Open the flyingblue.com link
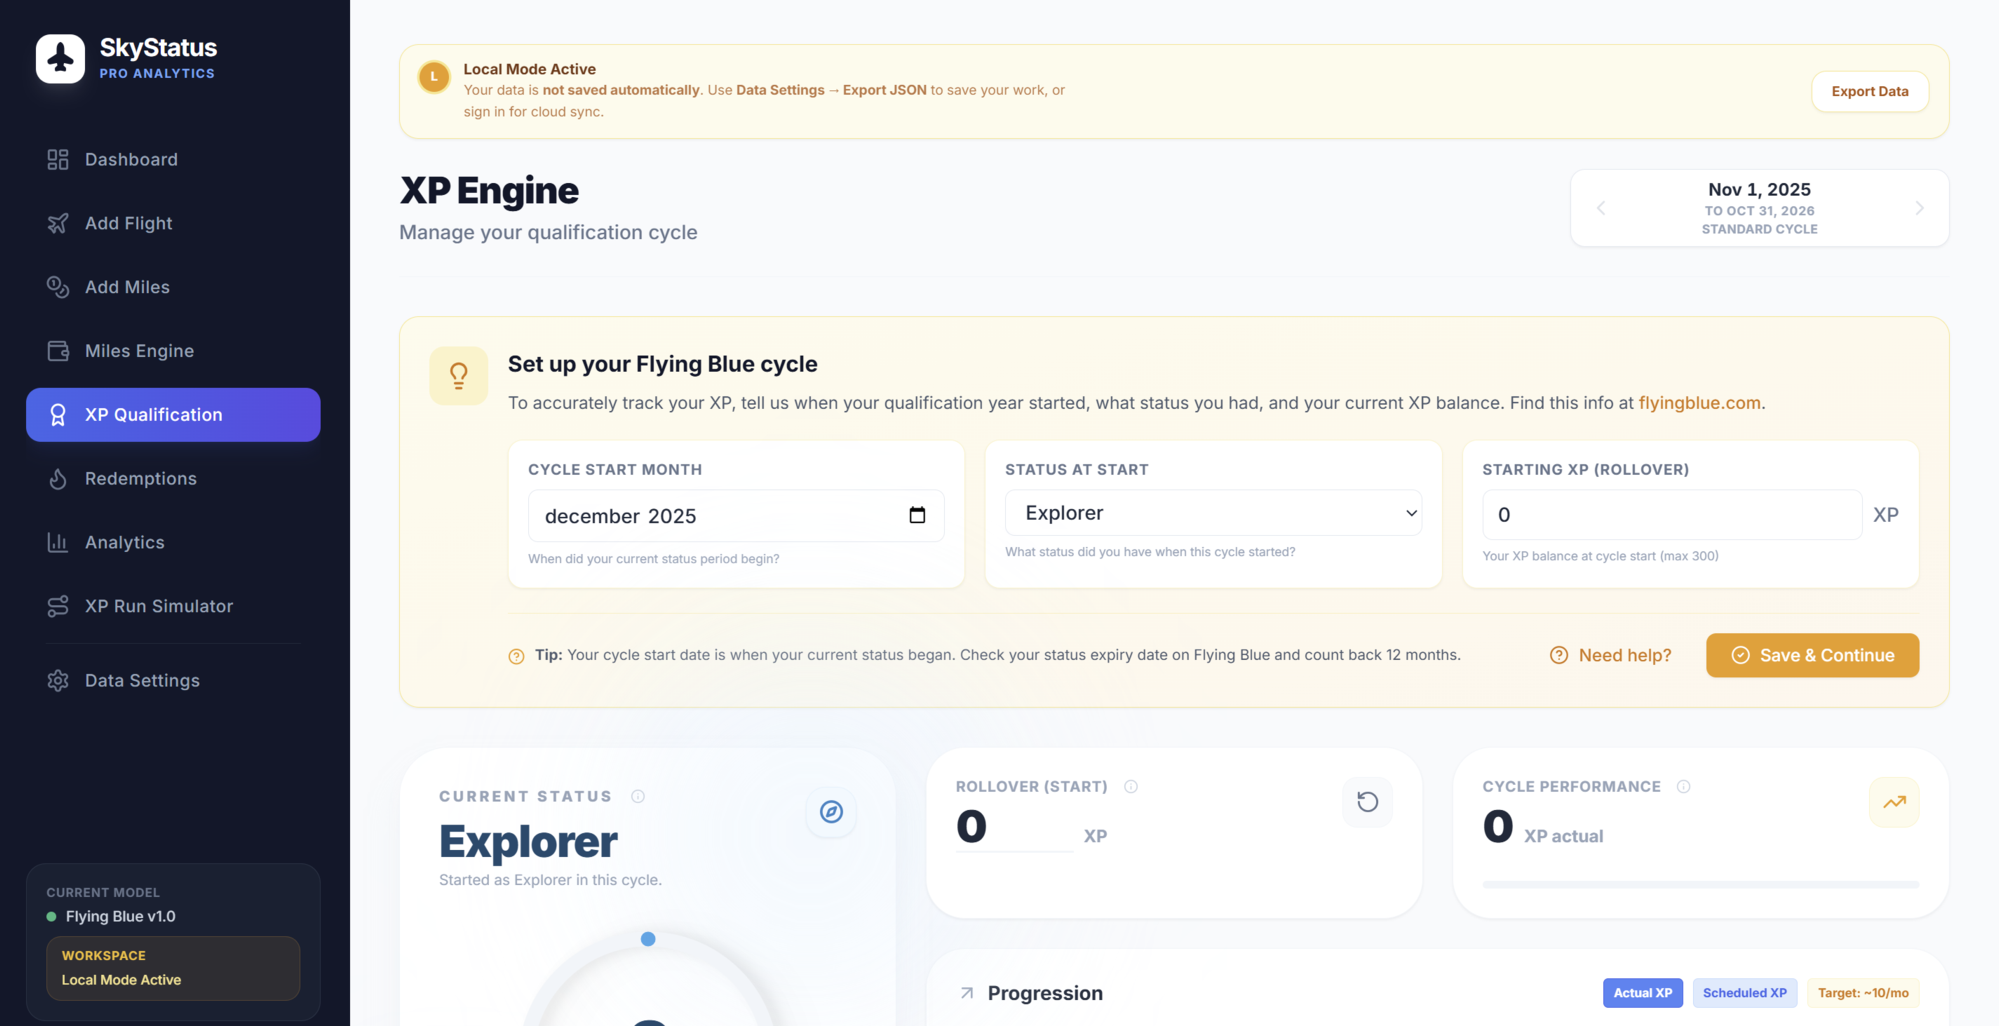 (1699, 403)
